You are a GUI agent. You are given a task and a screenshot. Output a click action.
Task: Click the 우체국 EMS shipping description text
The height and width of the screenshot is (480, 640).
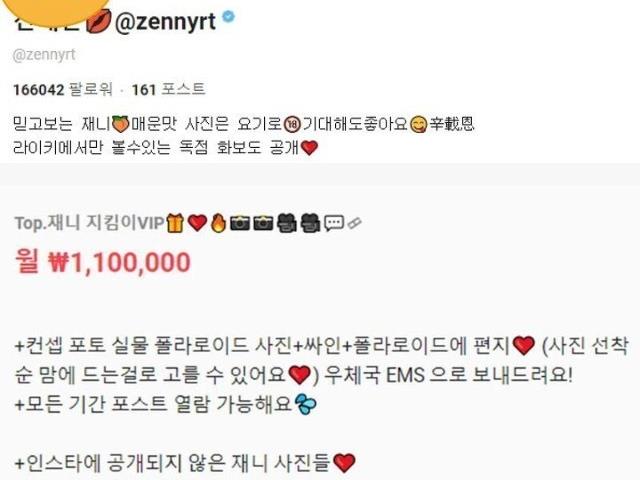(x=448, y=376)
